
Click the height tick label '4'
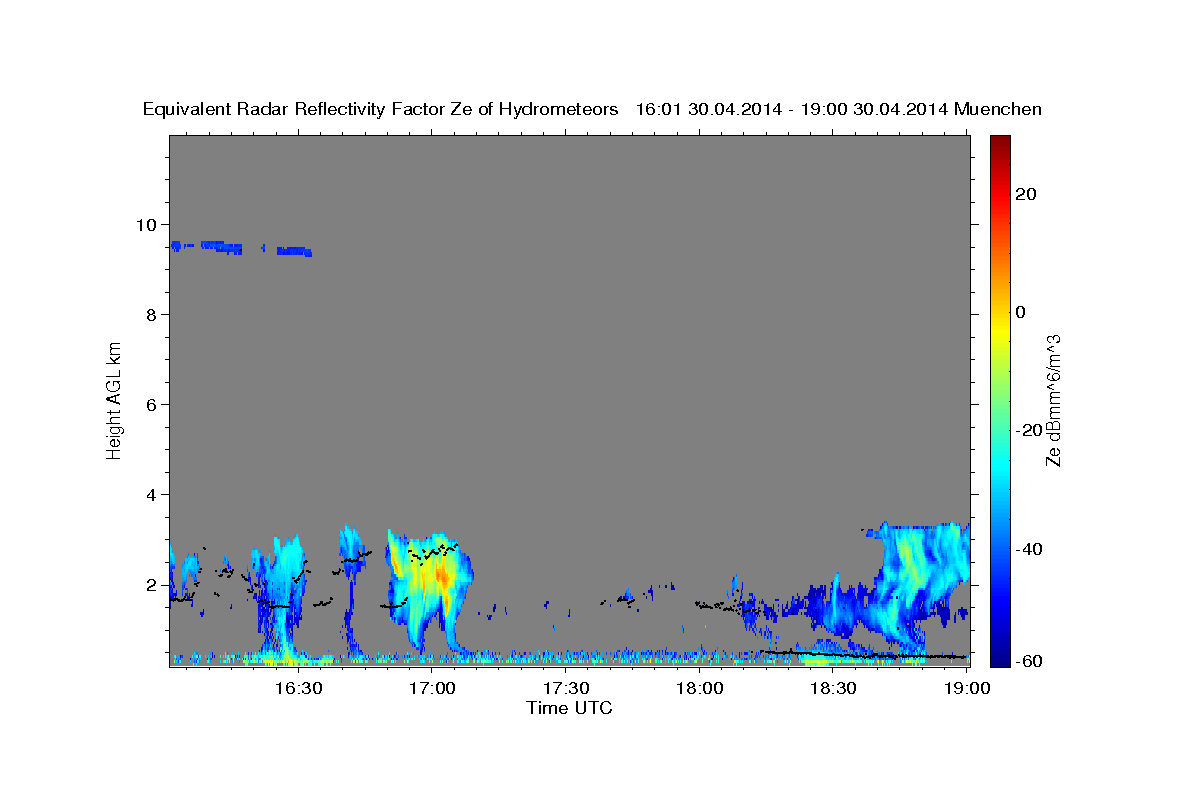coord(154,495)
